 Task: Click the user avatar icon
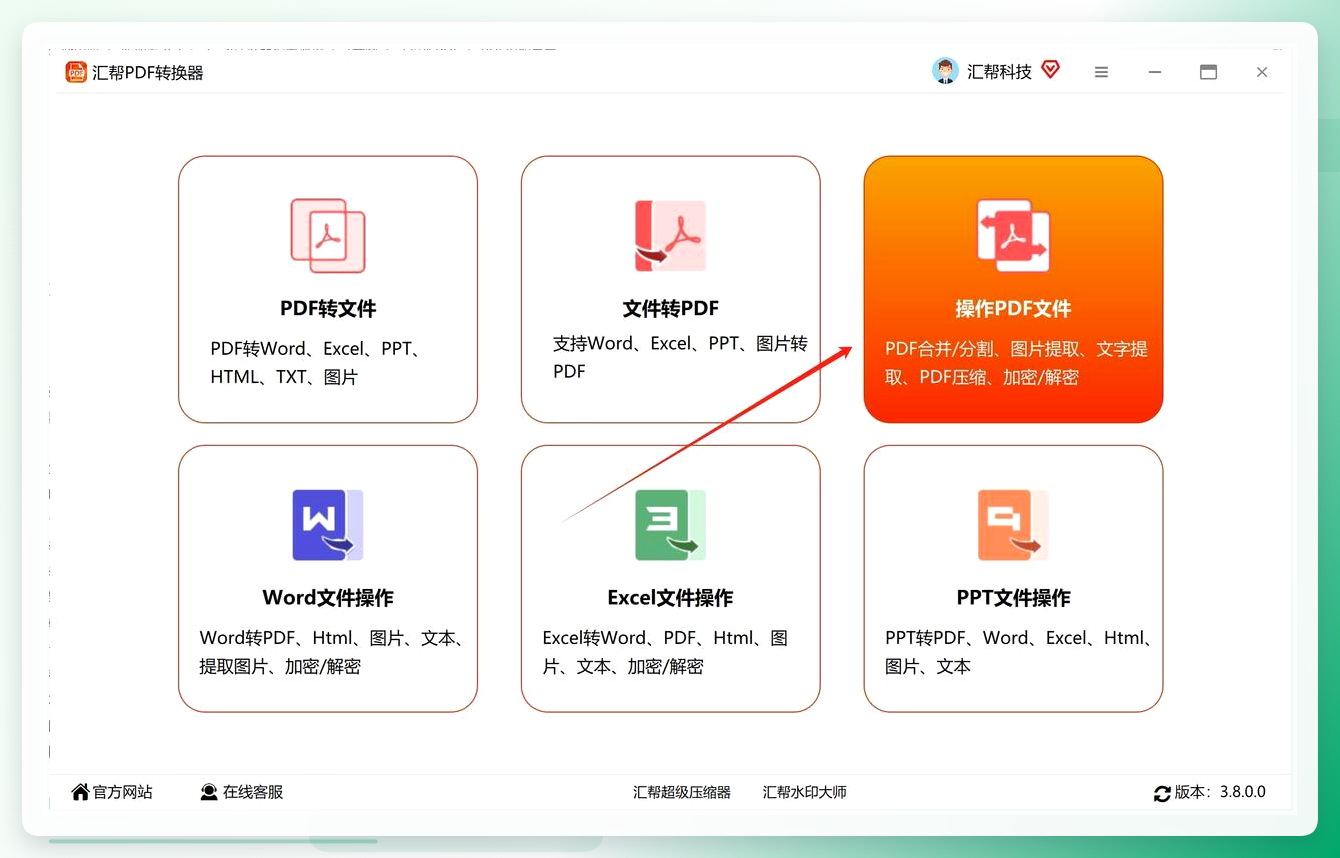[x=945, y=71]
